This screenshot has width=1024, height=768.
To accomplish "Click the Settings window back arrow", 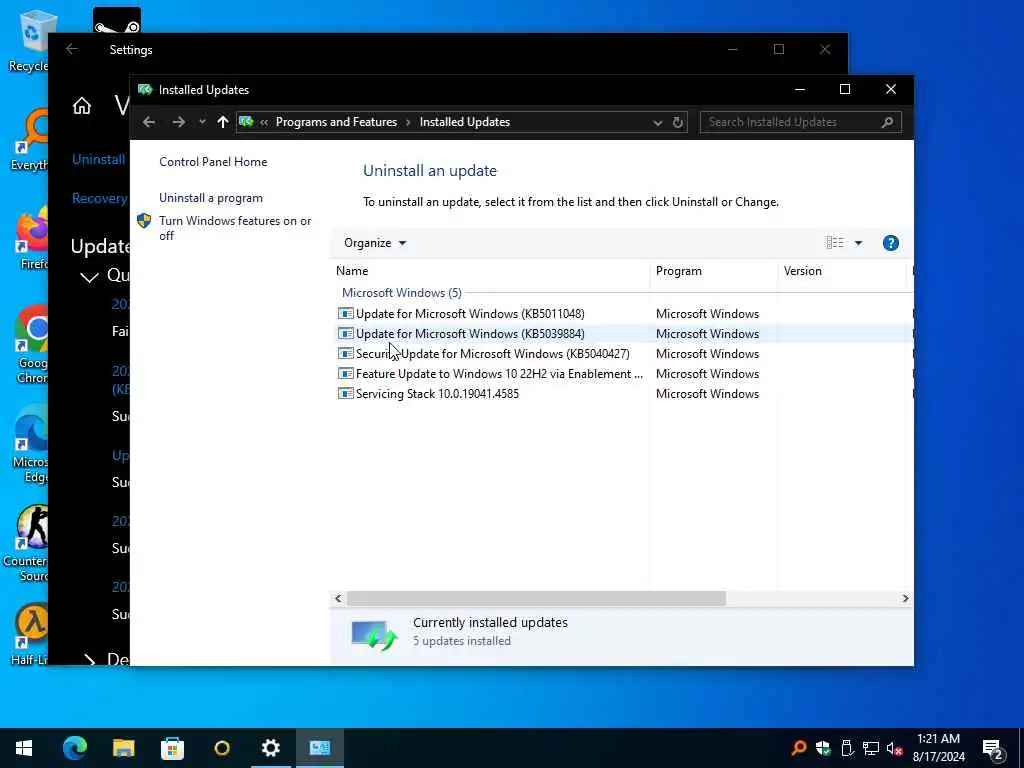I will tap(72, 49).
